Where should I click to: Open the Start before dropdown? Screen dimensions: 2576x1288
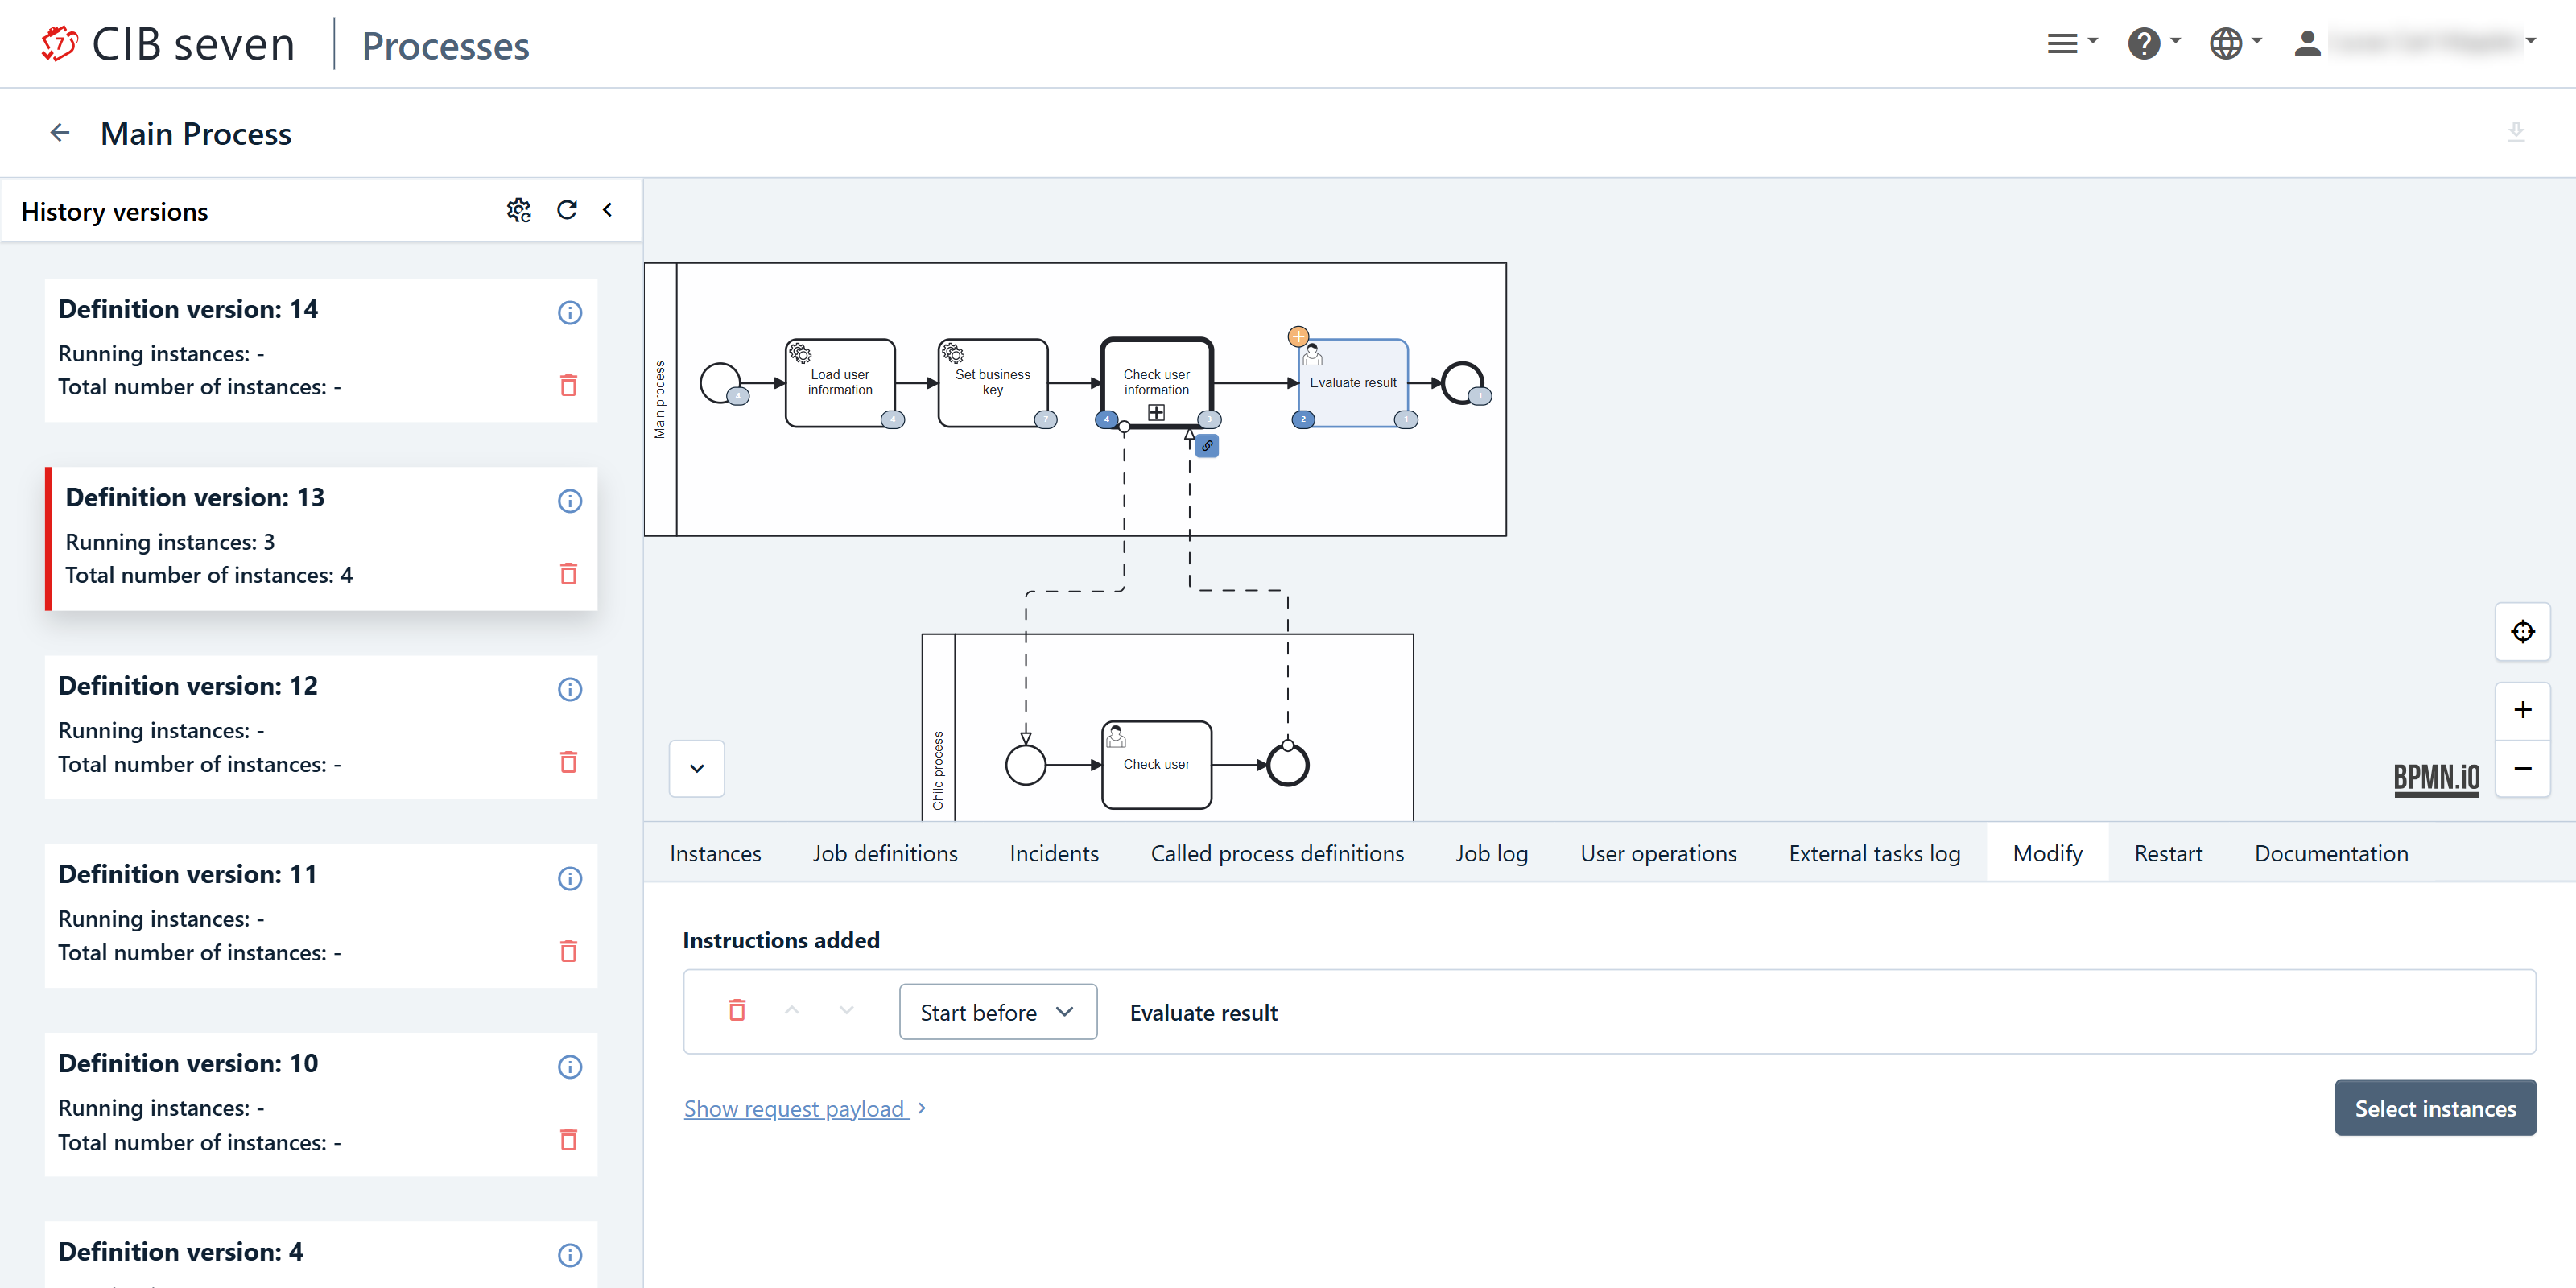pyautogui.click(x=997, y=1012)
